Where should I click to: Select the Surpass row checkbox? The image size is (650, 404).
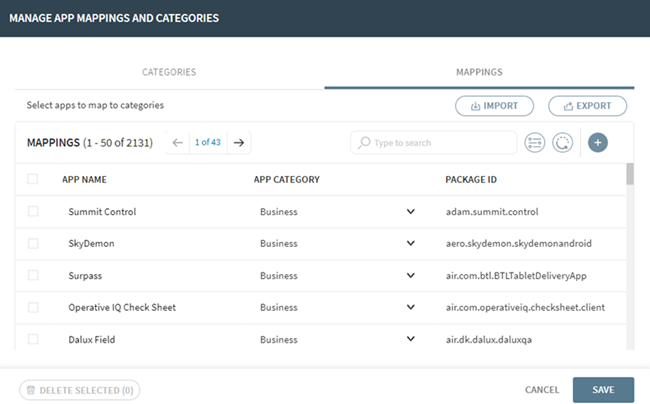[33, 275]
